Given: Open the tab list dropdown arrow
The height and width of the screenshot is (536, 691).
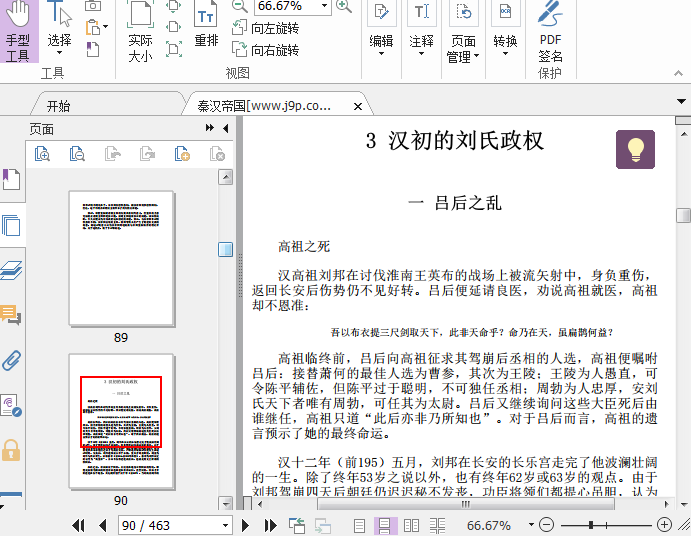Looking at the screenshot, I should coord(681,102).
